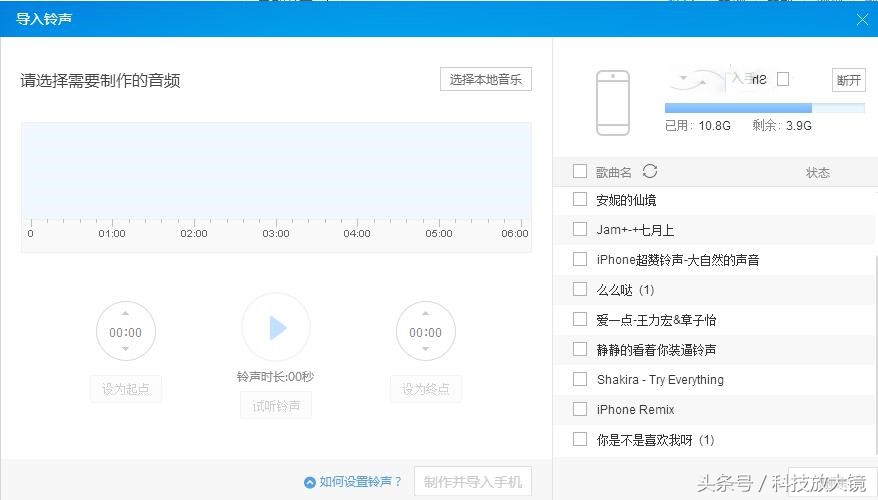Image resolution: width=878 pixels, height=500 pixels.
Task: Click the 剩余: 3.9G storage text
Action: pos(782,125)
